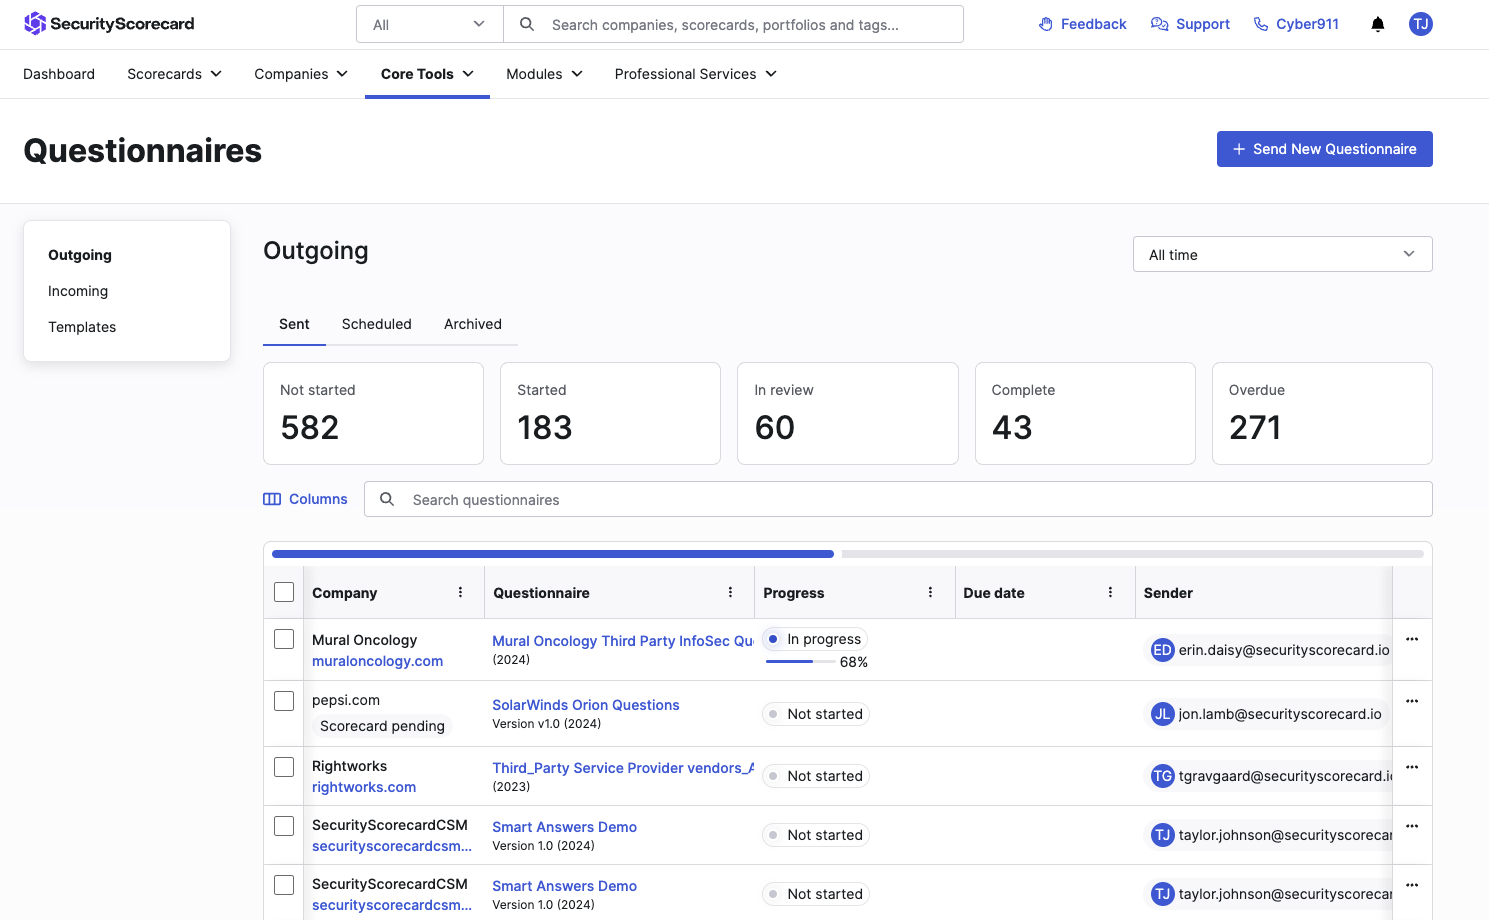Open SolarWinds Orion Questions questionnaire

pos(586,705)
